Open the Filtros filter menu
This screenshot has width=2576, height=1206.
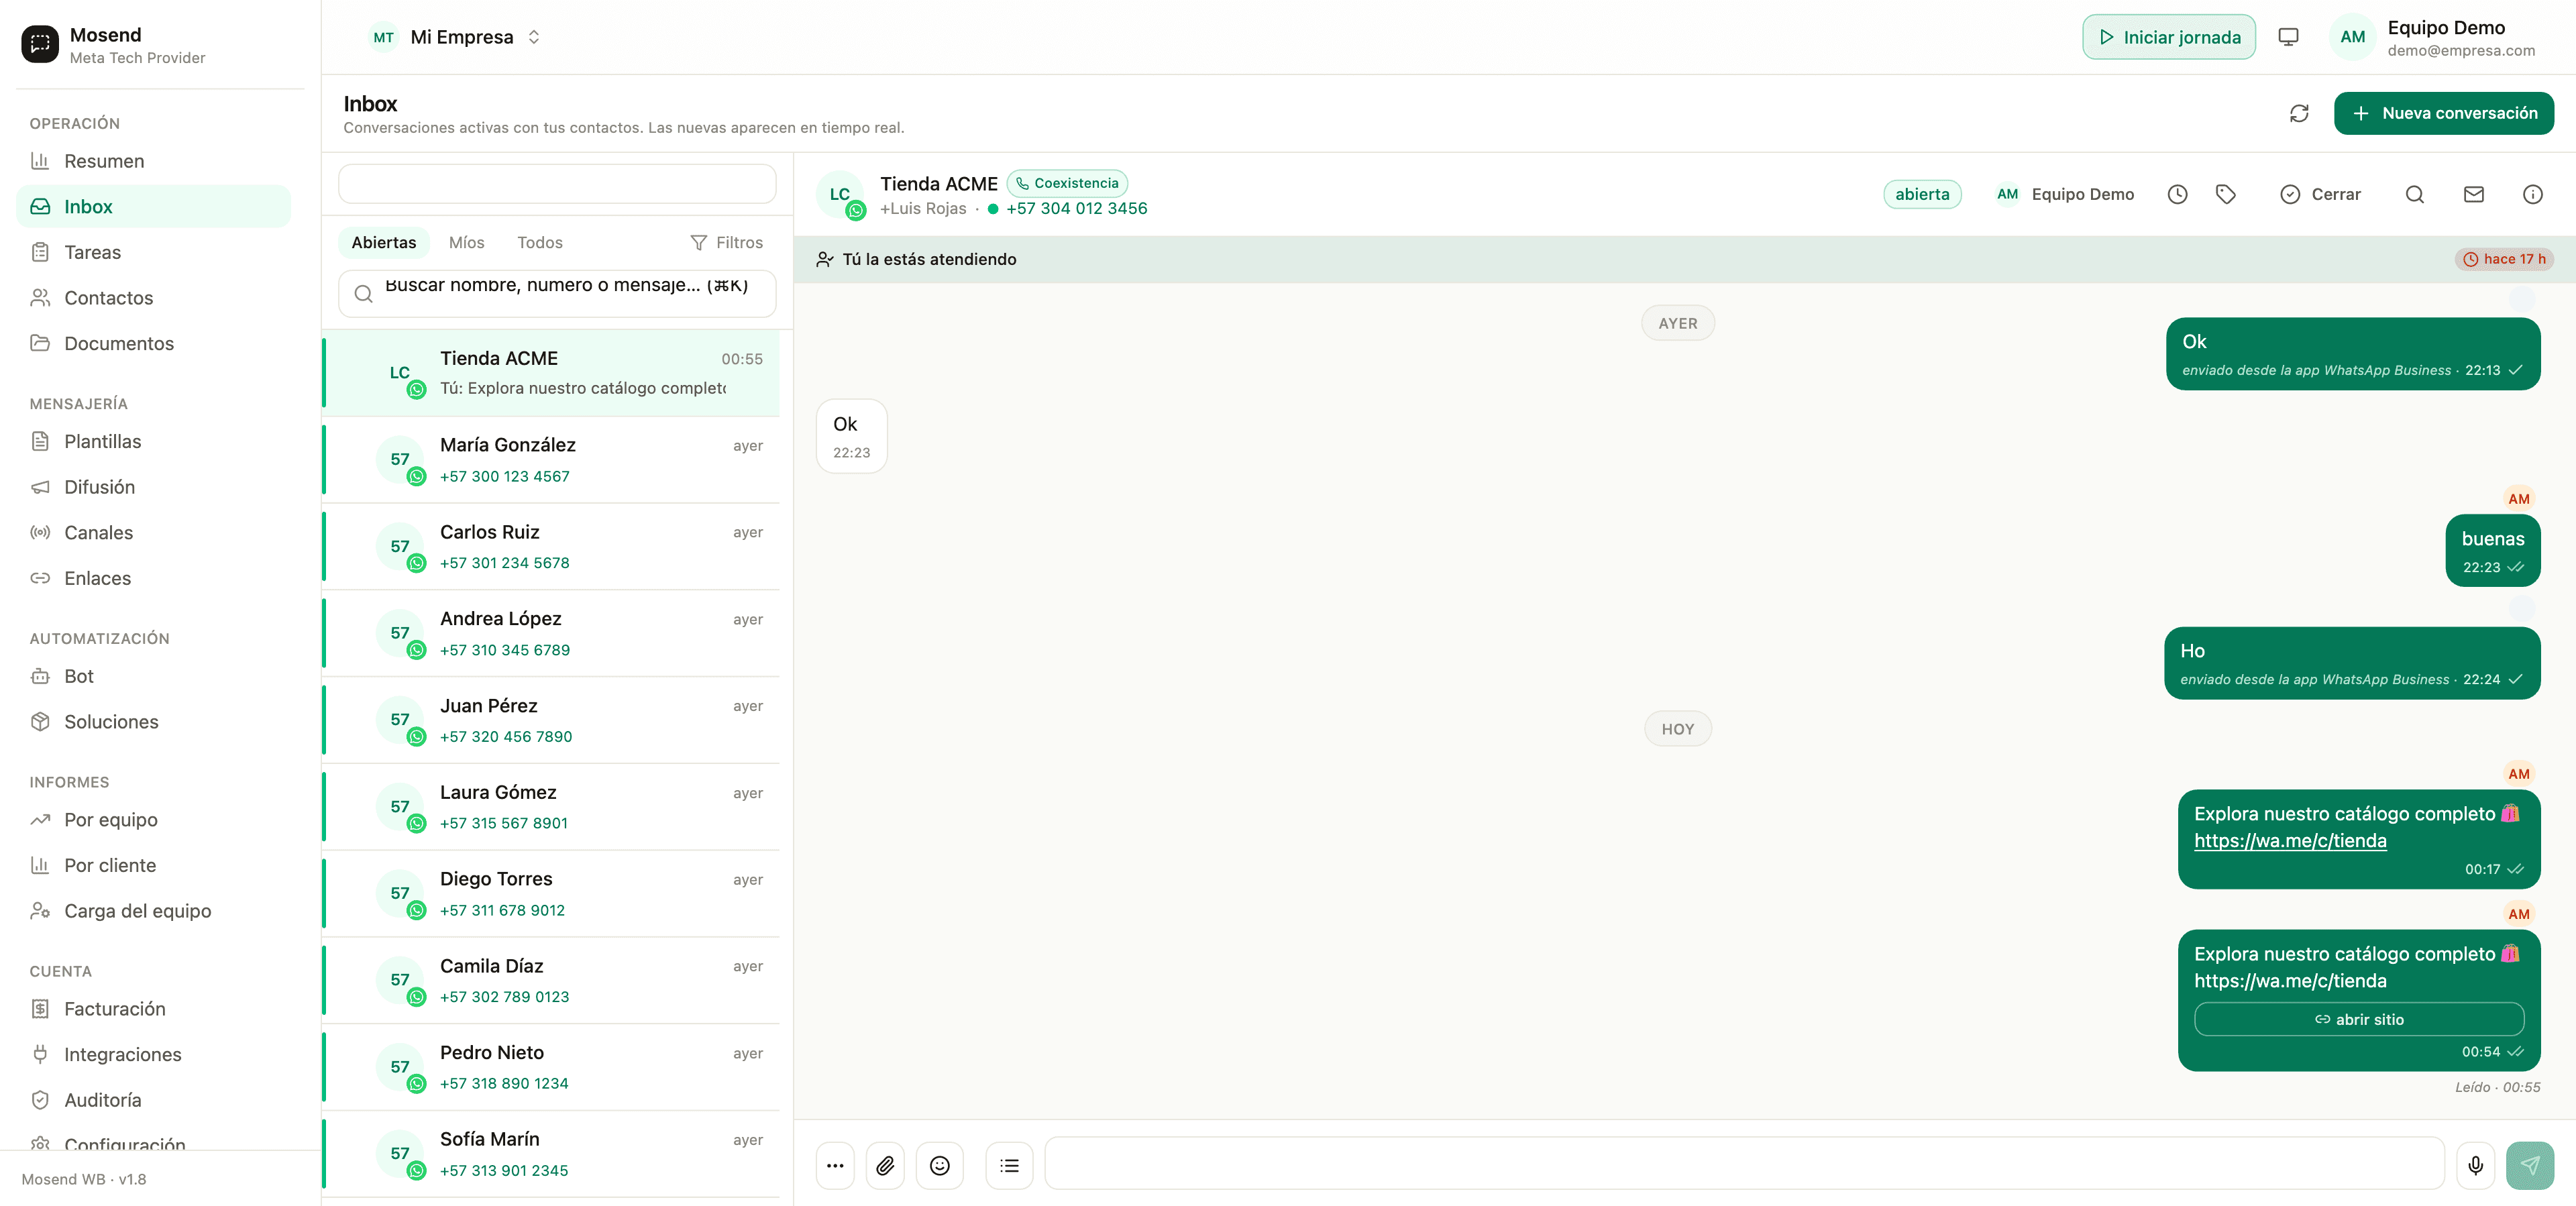(x=726, y=242)
